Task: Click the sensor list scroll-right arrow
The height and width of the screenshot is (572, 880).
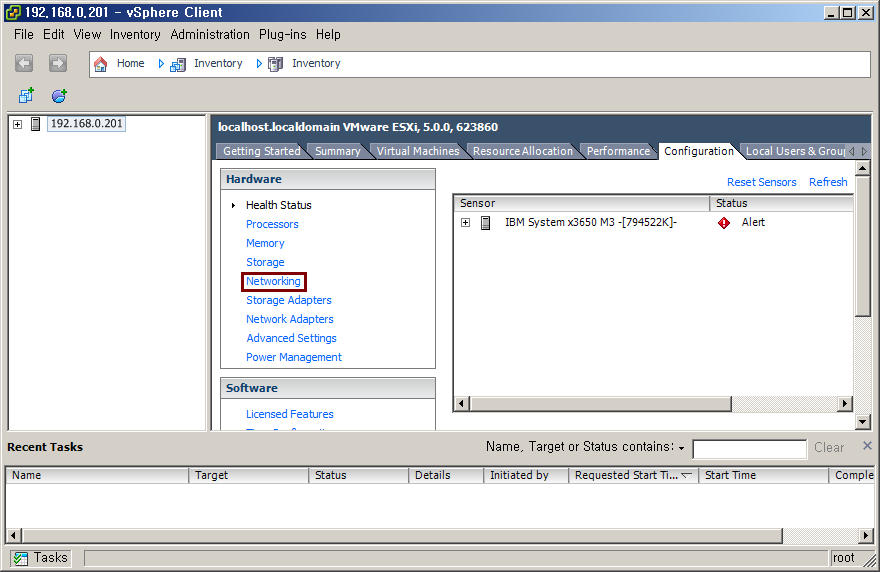Action: click(x=845, y=404)
